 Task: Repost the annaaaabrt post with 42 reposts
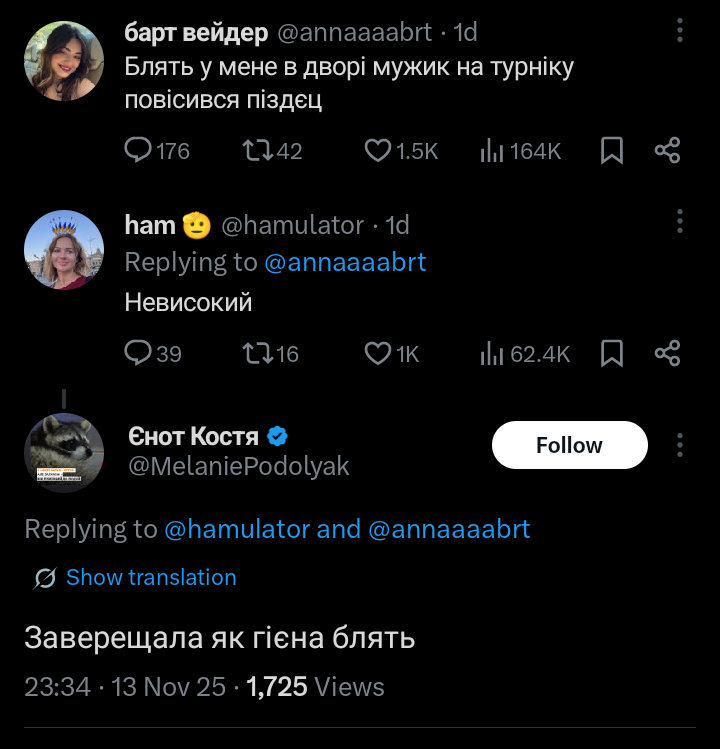click(x=255, y=151)
